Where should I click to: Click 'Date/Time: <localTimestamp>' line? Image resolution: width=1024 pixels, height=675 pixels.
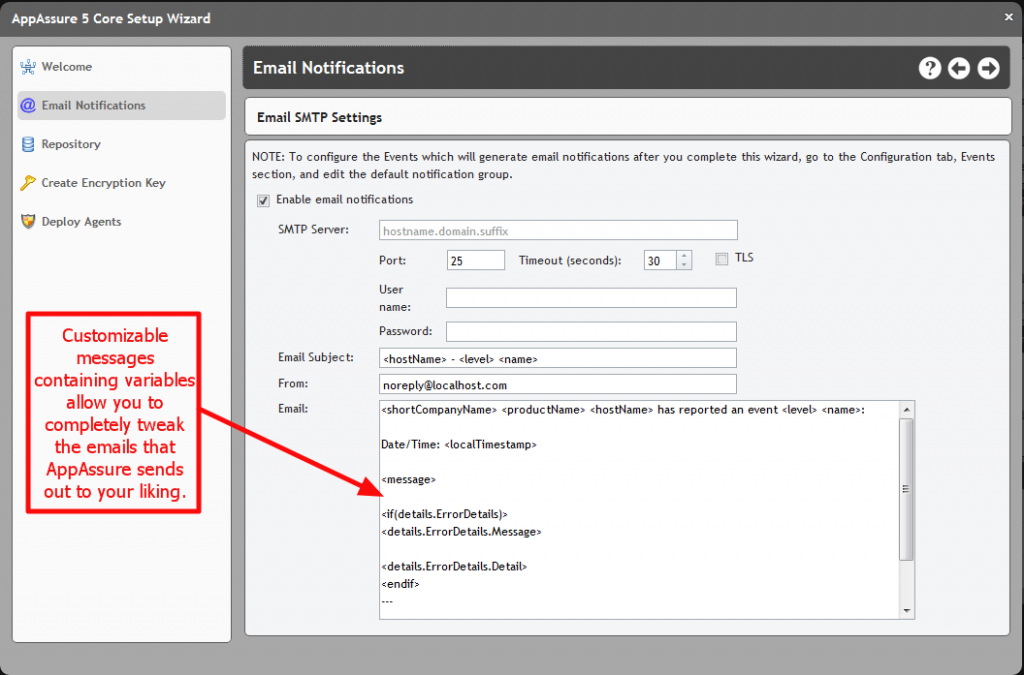(x=458, y=445)
